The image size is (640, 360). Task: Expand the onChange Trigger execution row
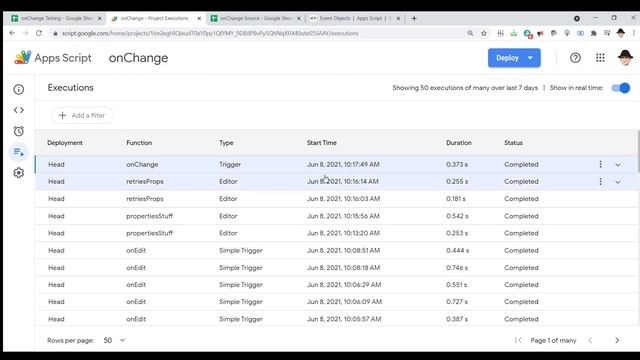(x=618, y=164)
